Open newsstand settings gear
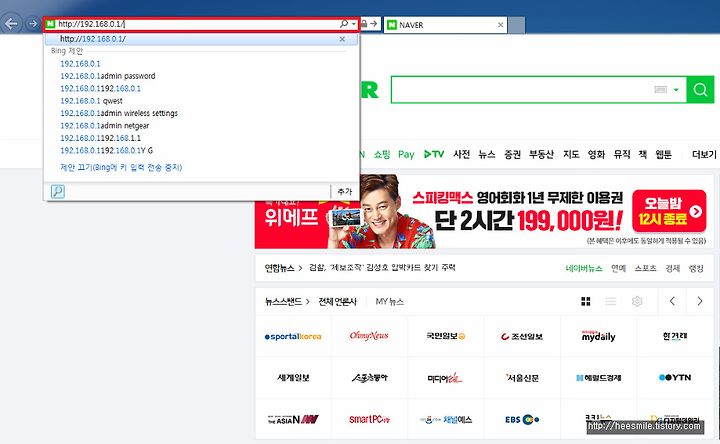Viewport: 720px width, 444px height. (x=637, y=301)
